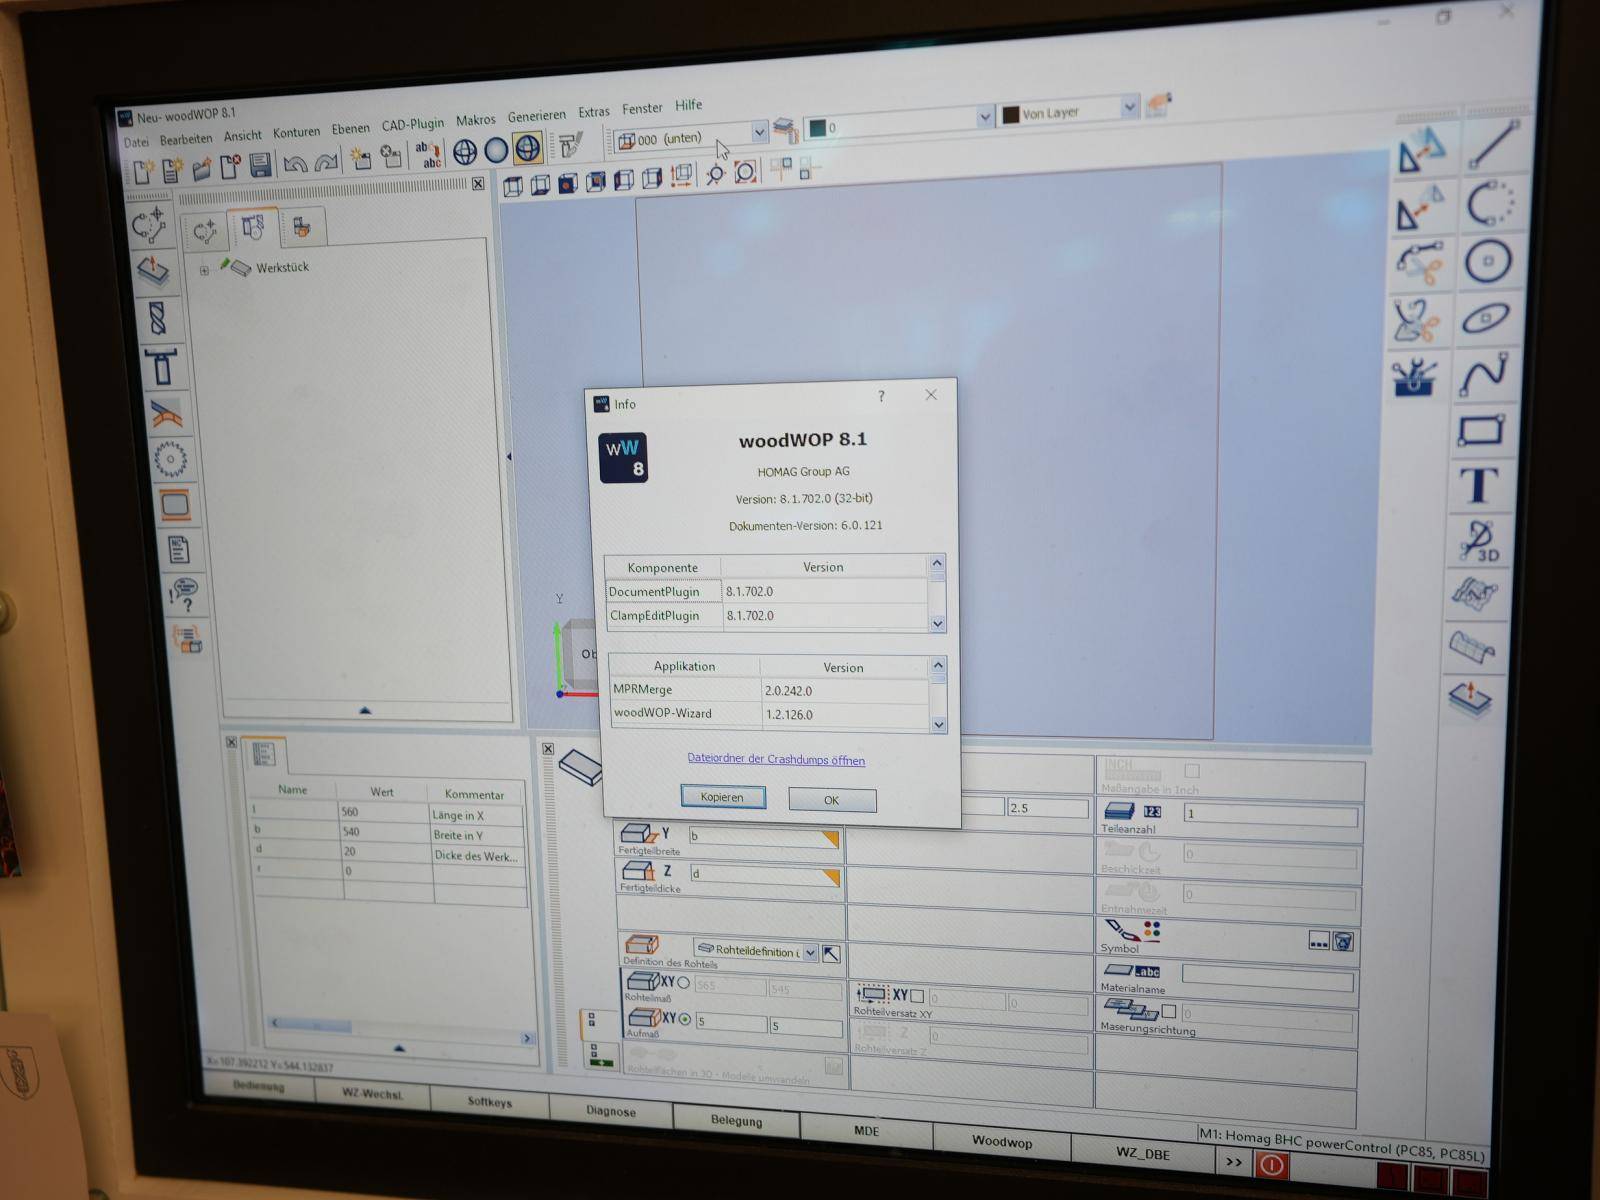This screenshot has height=1200, width=1600.
Task: Click the scissors trim contour icon
Action: coord(1420,264)
